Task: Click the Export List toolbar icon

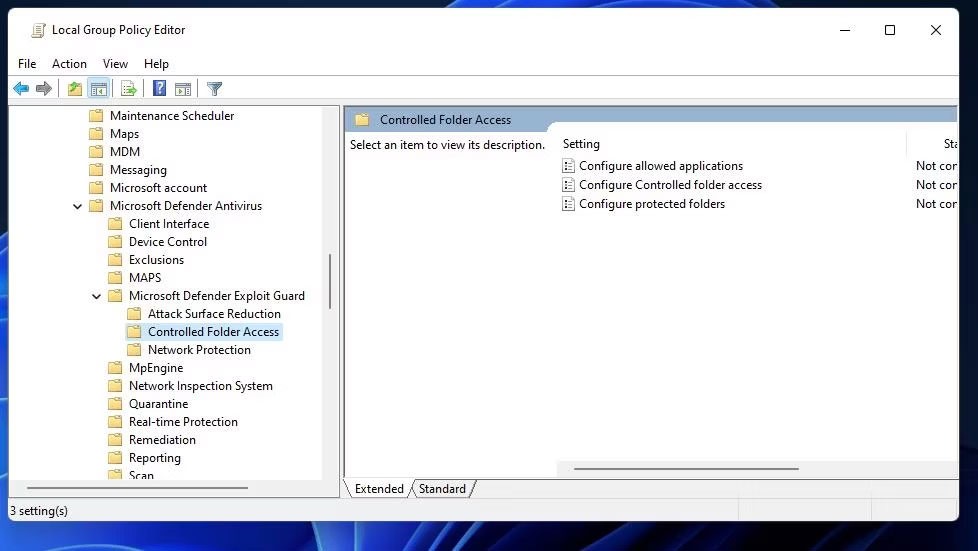Action: pyautogui.click(x=128, y=89)
